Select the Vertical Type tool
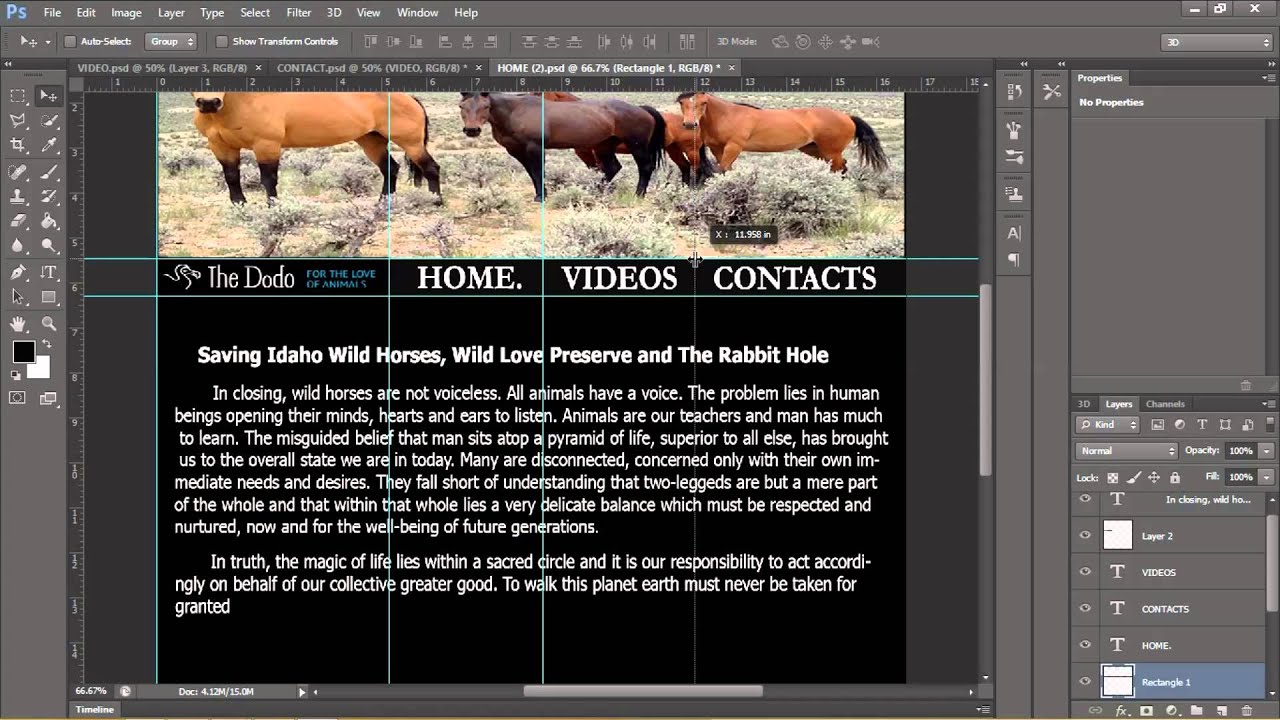The width and height of the screenshot is (1280, 720). pyautogui.click(x=48, y=273)
